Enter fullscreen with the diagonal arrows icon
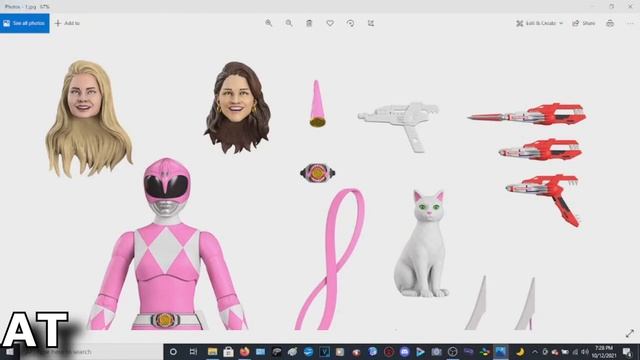Viewport: 640px width, 360px height. [x=630, y=333]
